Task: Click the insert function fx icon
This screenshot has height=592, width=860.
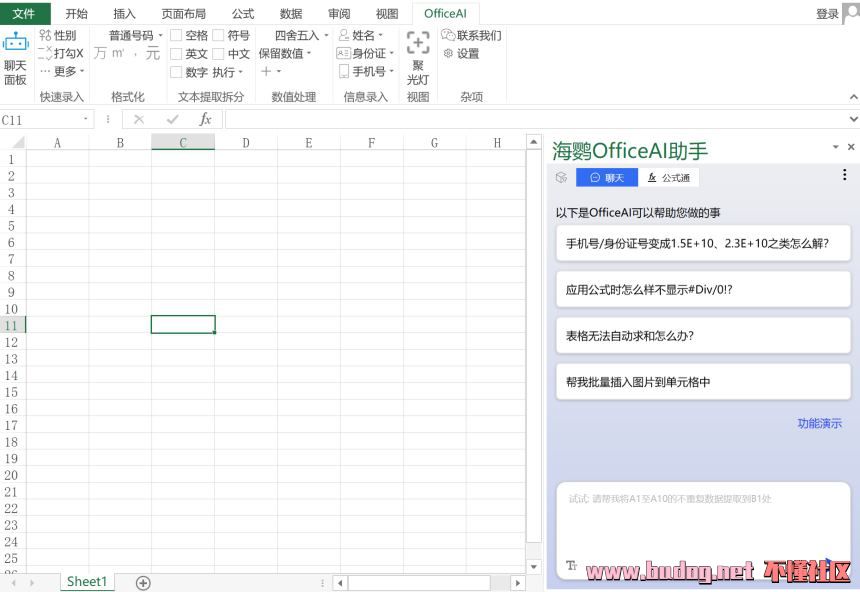Action: click(205, 119)
